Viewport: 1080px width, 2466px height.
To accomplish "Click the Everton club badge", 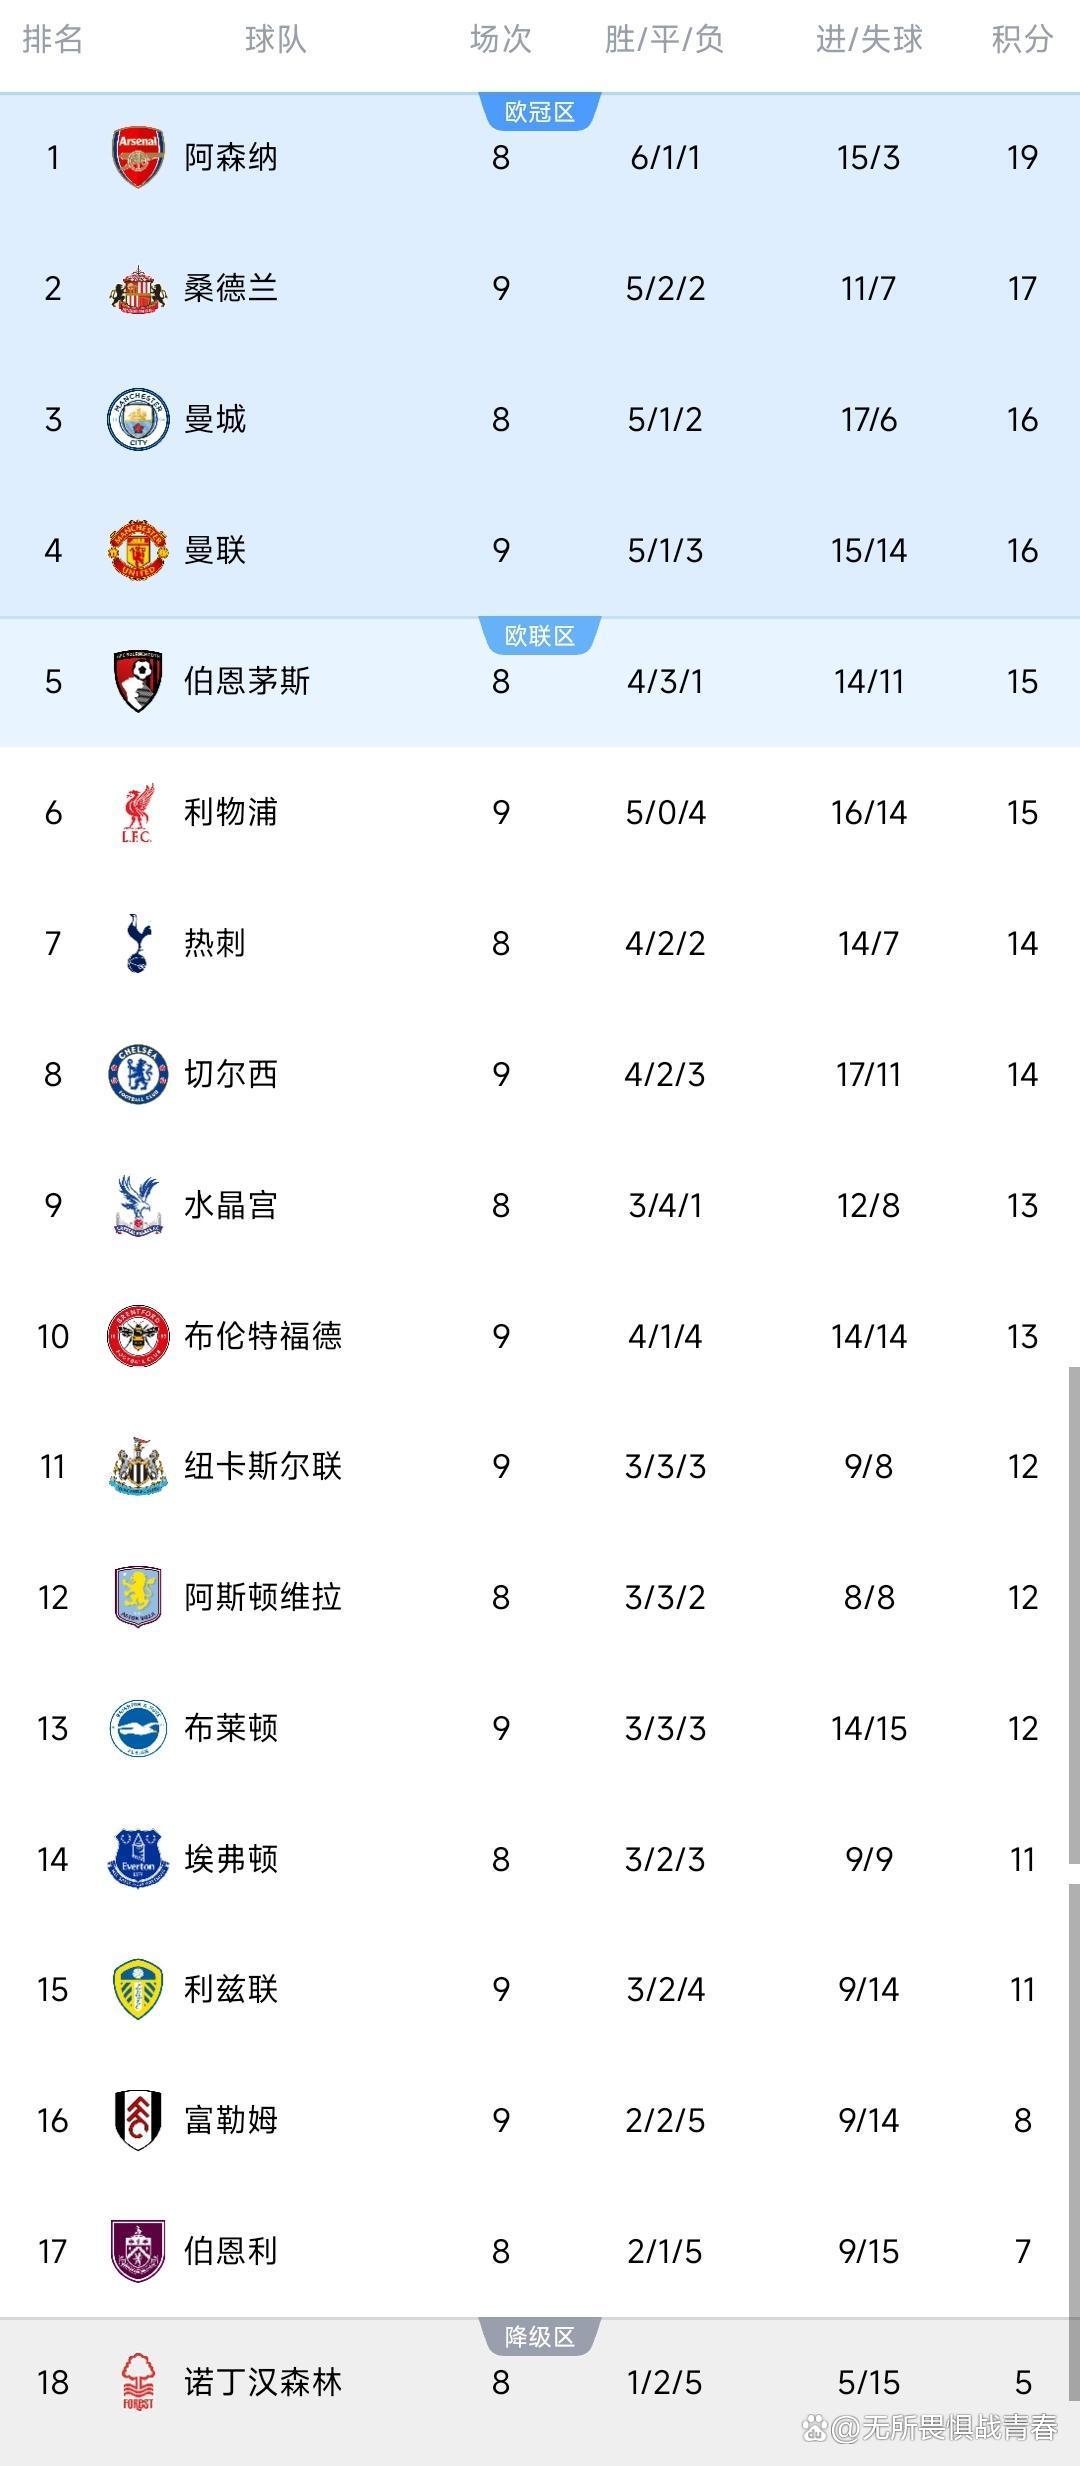I will click(x=138, y=1859).
